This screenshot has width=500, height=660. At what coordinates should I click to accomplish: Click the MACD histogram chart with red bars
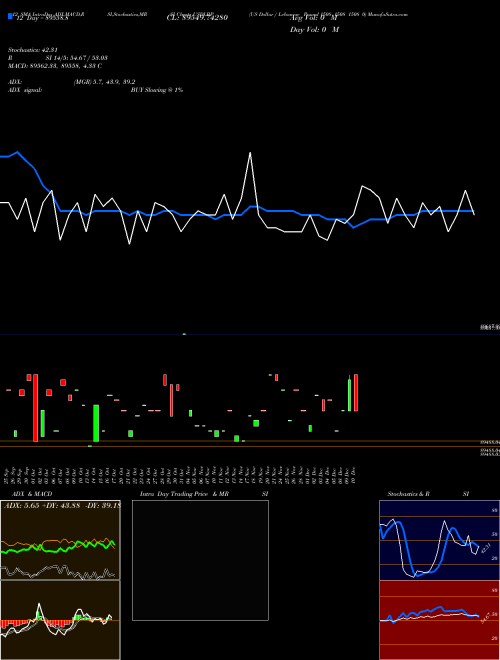click(60, 620)
